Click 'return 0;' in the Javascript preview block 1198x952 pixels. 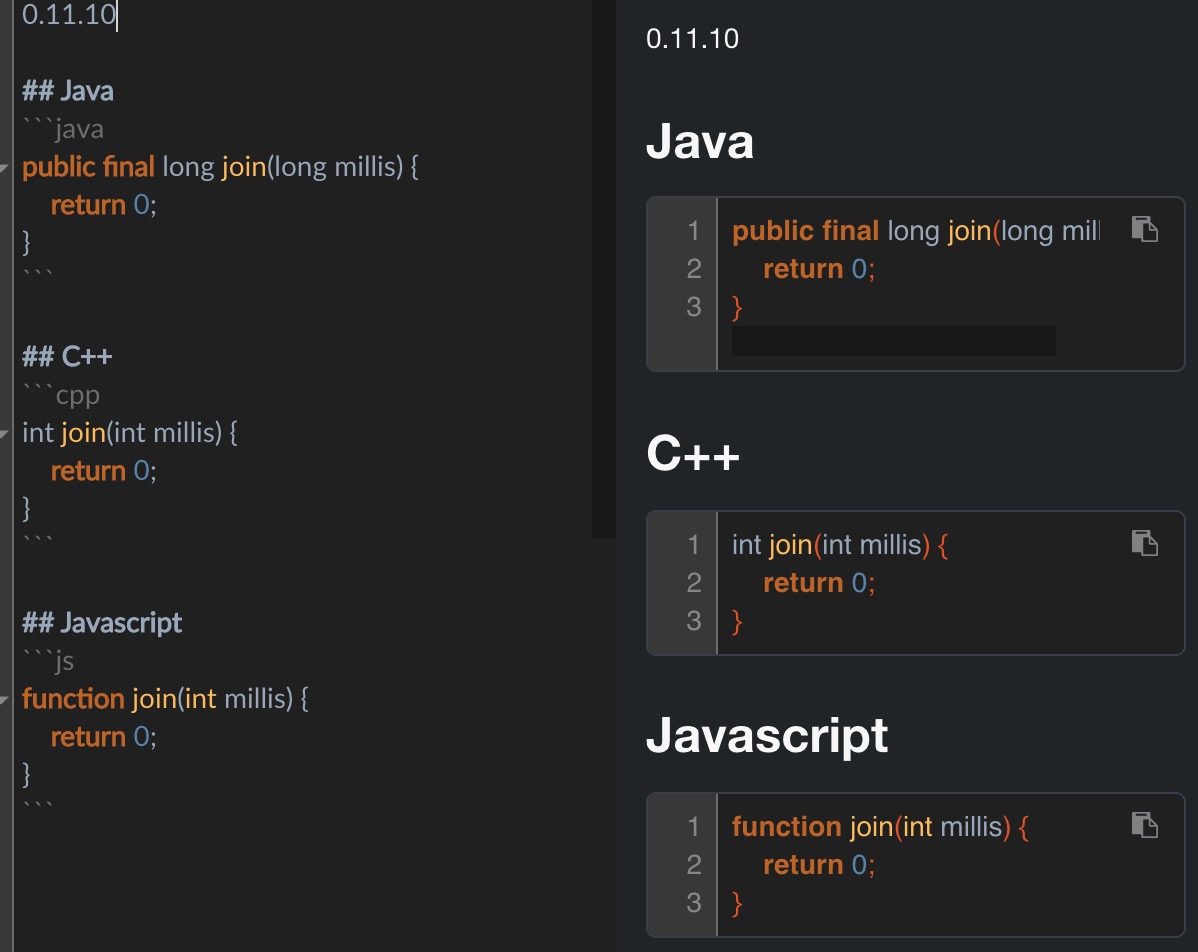[819, 865]
